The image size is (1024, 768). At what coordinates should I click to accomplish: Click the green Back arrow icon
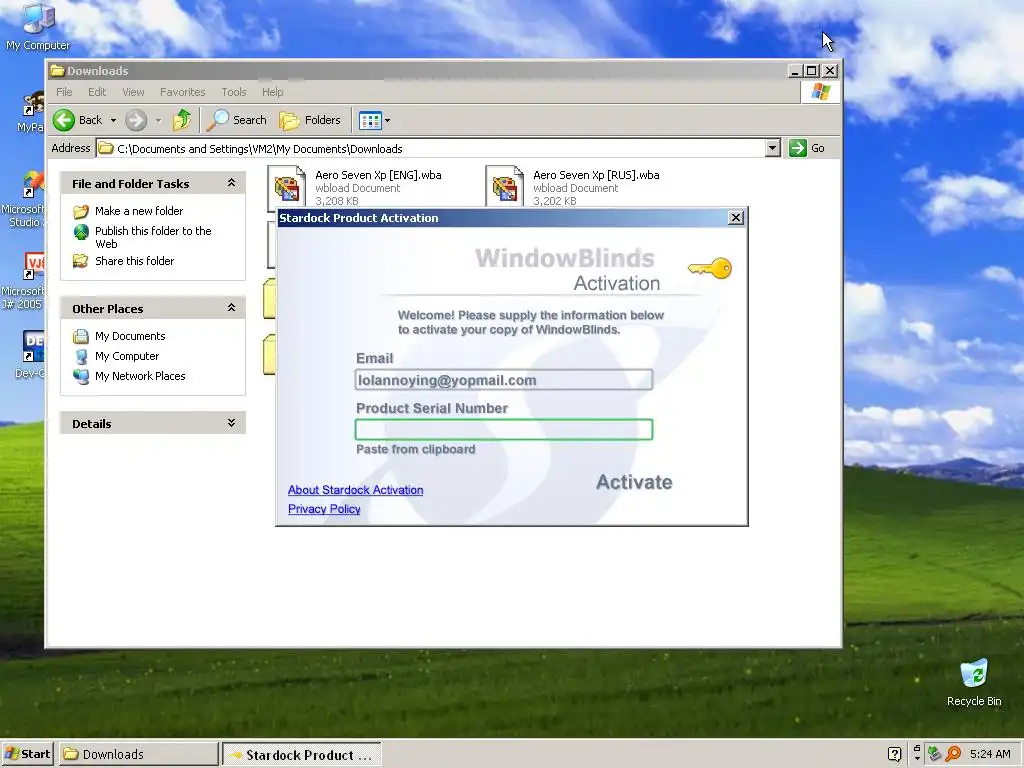(x=64, y=120)
